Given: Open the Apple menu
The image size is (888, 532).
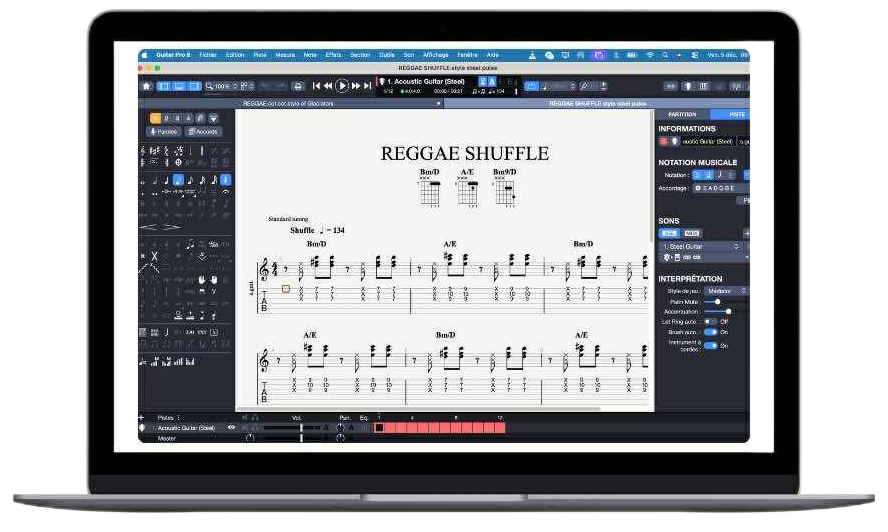Looking at the screenshot, I should coord(144,55).
